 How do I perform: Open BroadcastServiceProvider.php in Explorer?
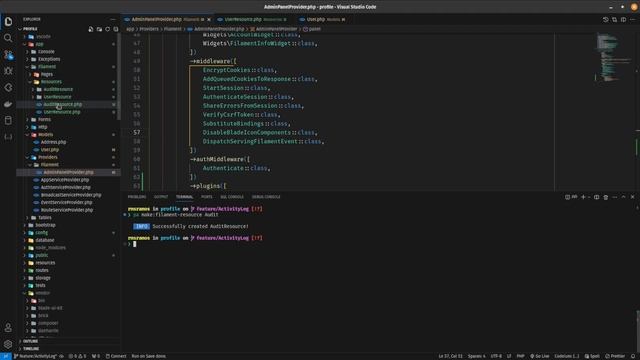(71, 195)
